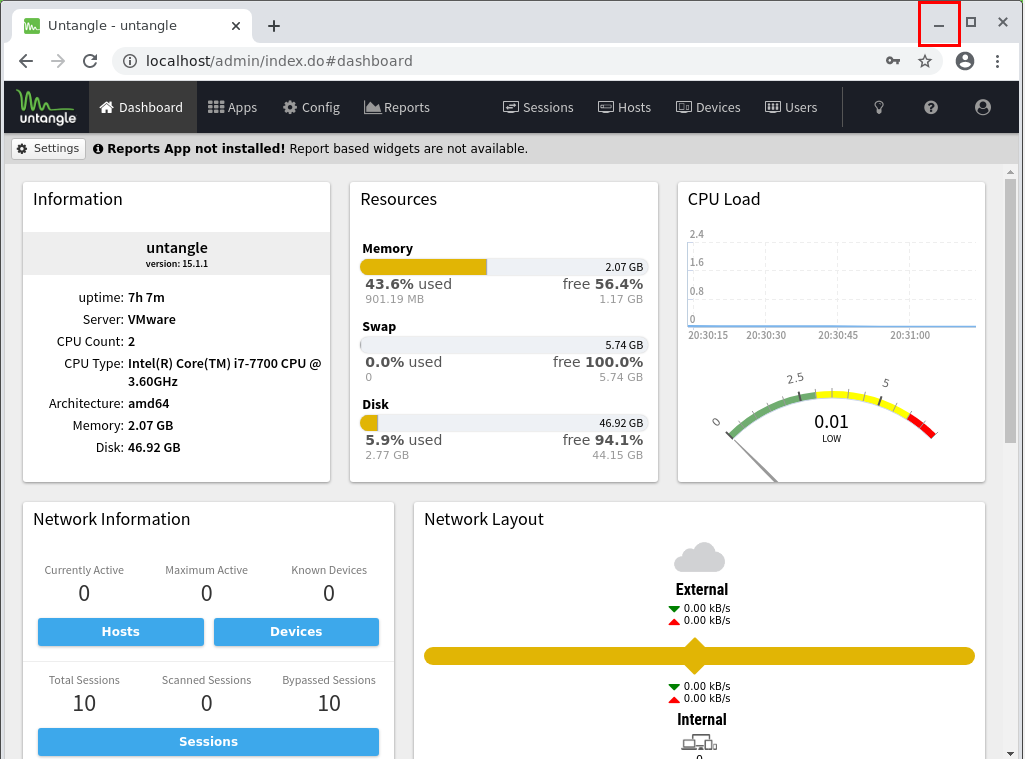Open the Config tab

tap(311, 106)
